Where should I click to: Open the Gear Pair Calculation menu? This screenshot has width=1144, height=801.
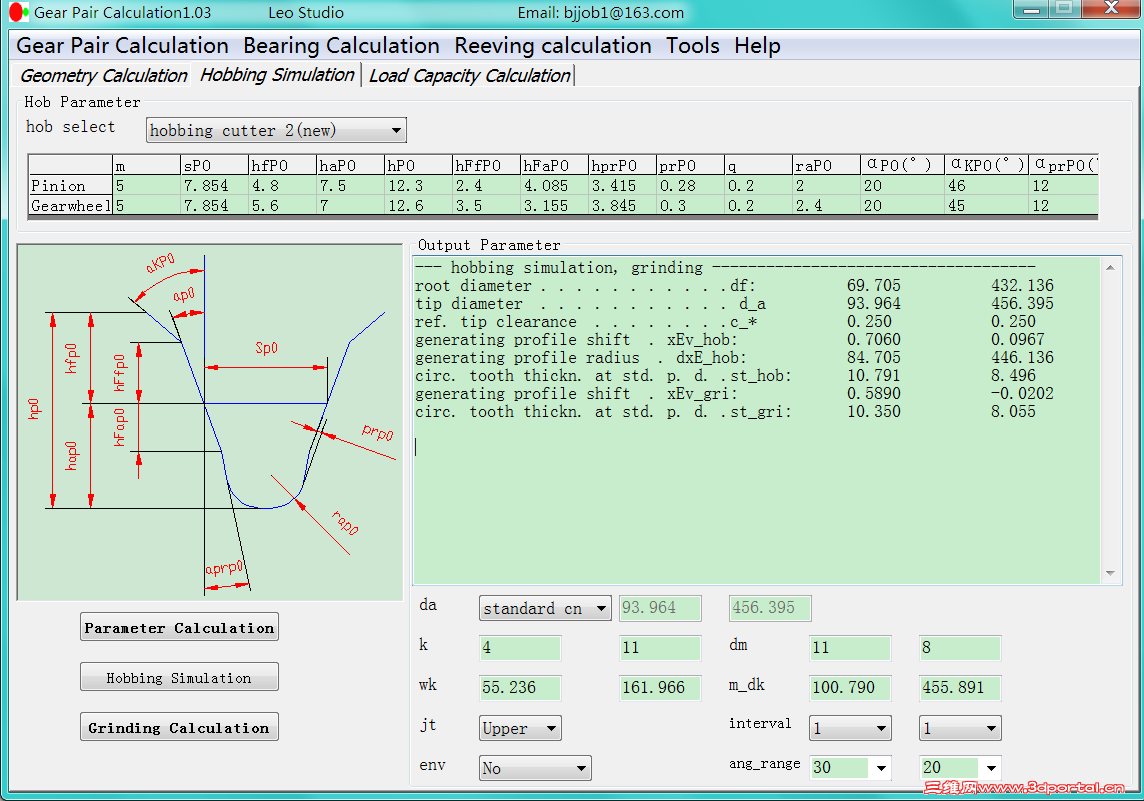coord(123,45)
